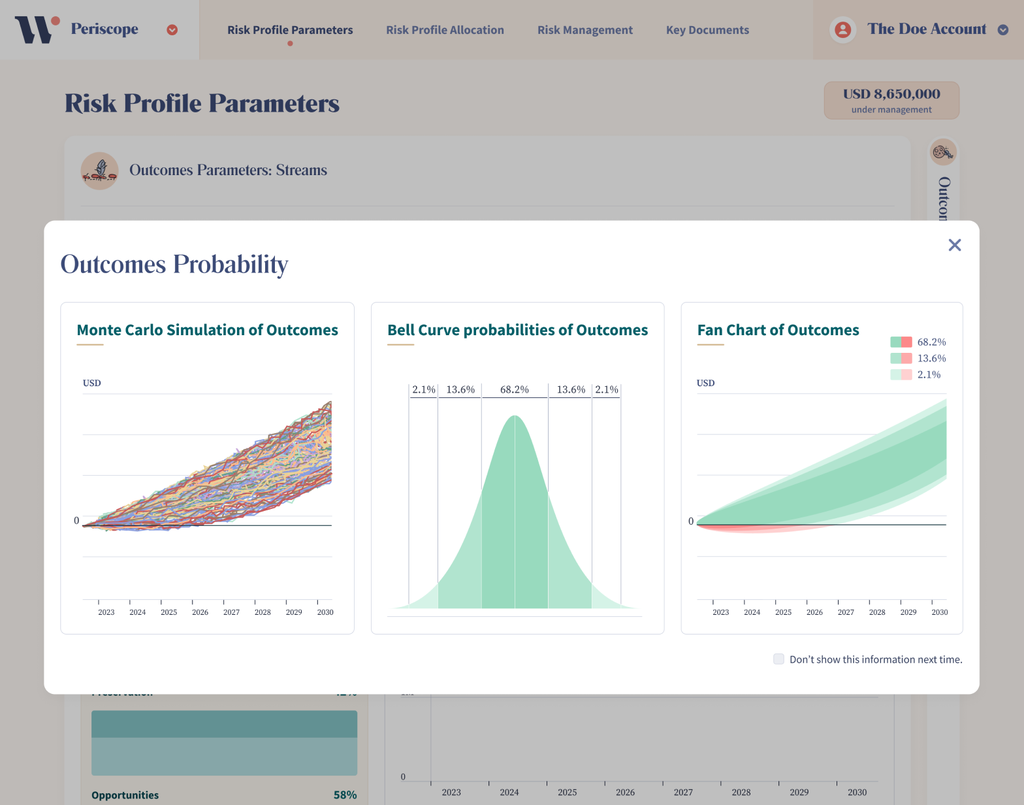Click the Opportunities 58% allocation bar
This screenshot has height=805, width=1024.
(224, 757)
